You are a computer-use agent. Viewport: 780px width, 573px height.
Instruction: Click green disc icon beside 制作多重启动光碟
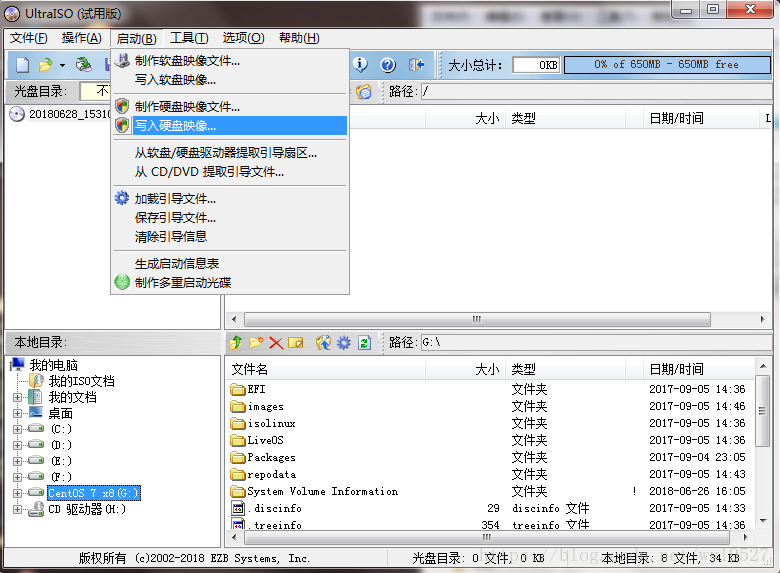(x=122, y=282)
